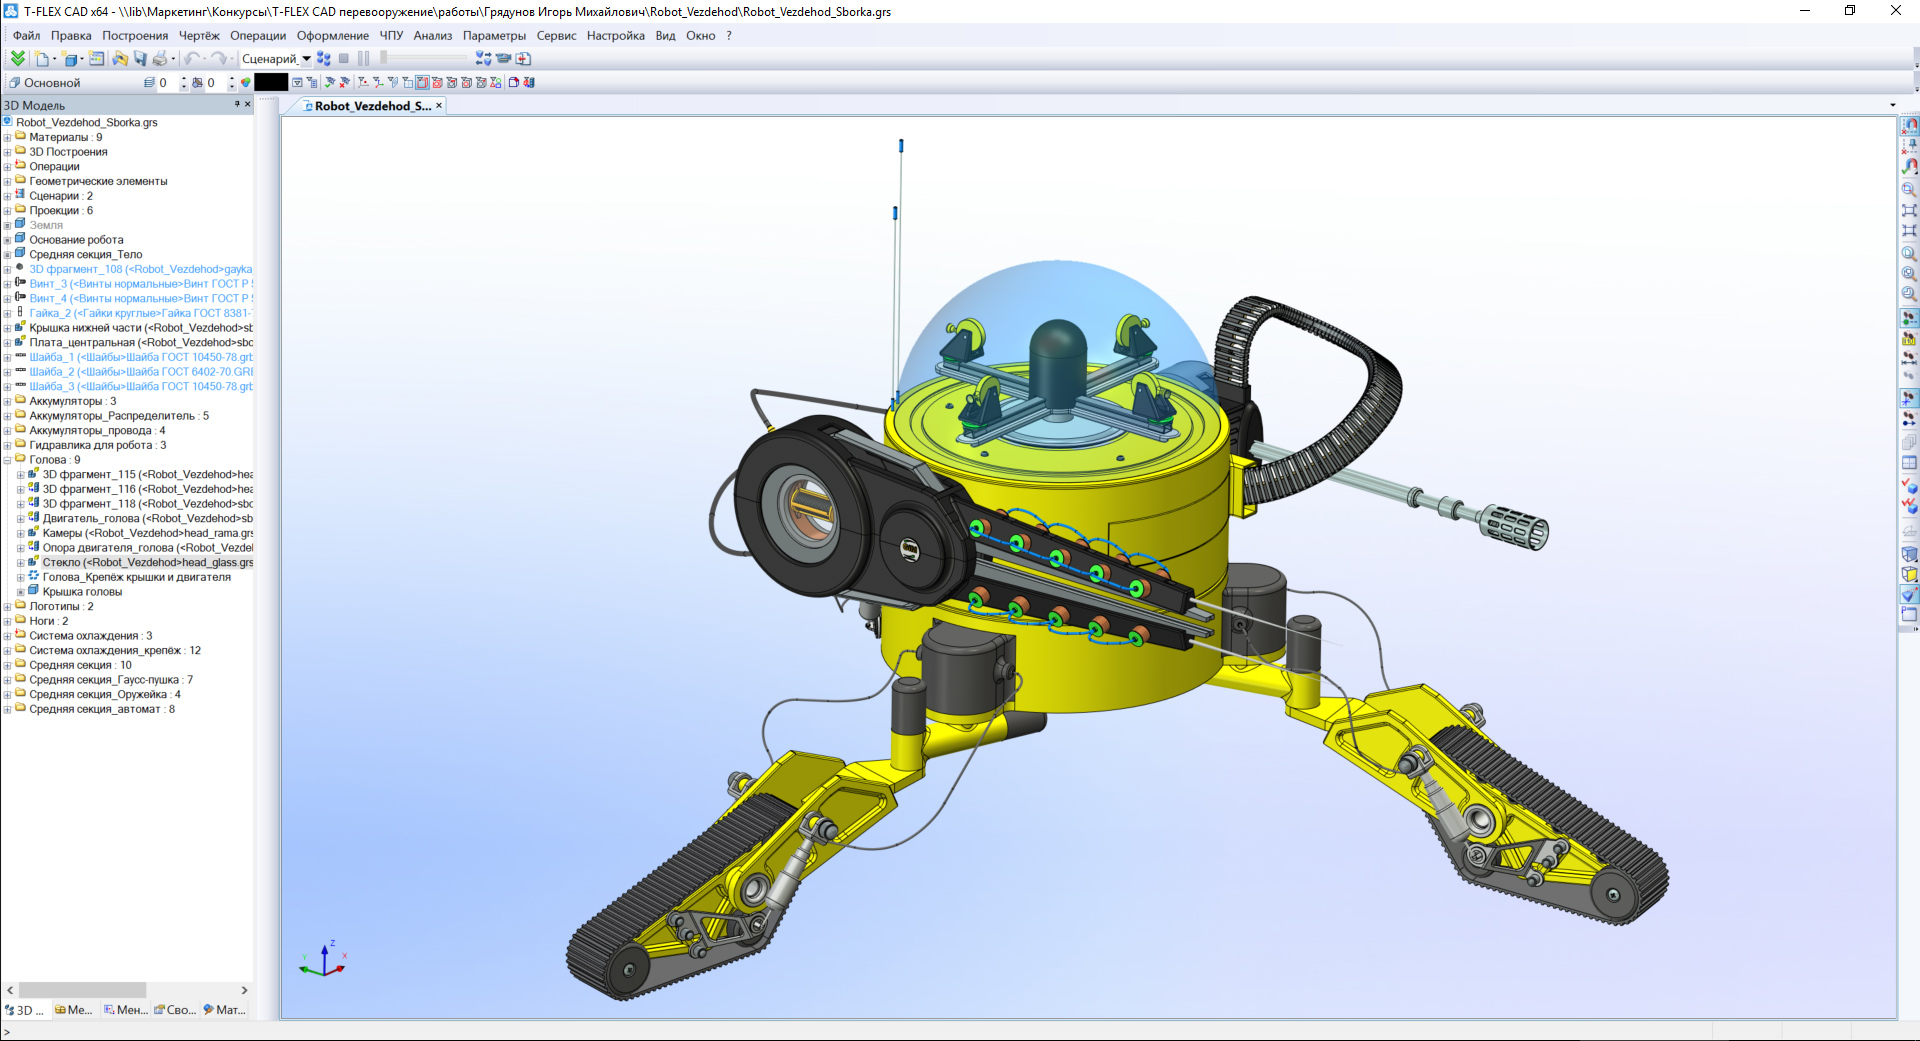Open the Сервис menu
1920x1041 pixels.
coord(556,36)
